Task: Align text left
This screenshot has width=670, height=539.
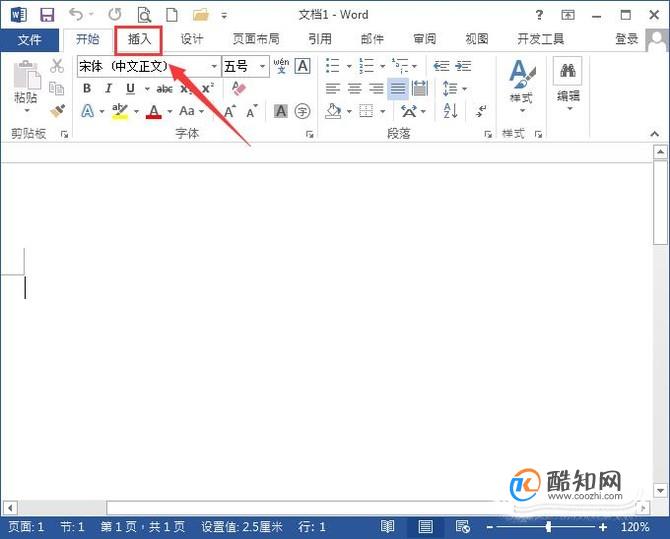Action: tap(333, 88)
